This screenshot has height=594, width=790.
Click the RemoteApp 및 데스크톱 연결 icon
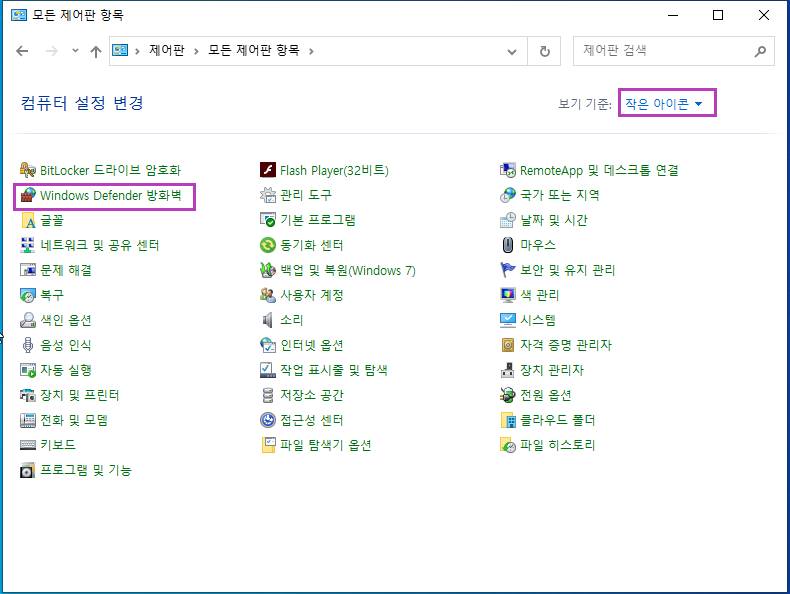coord(508,170)
